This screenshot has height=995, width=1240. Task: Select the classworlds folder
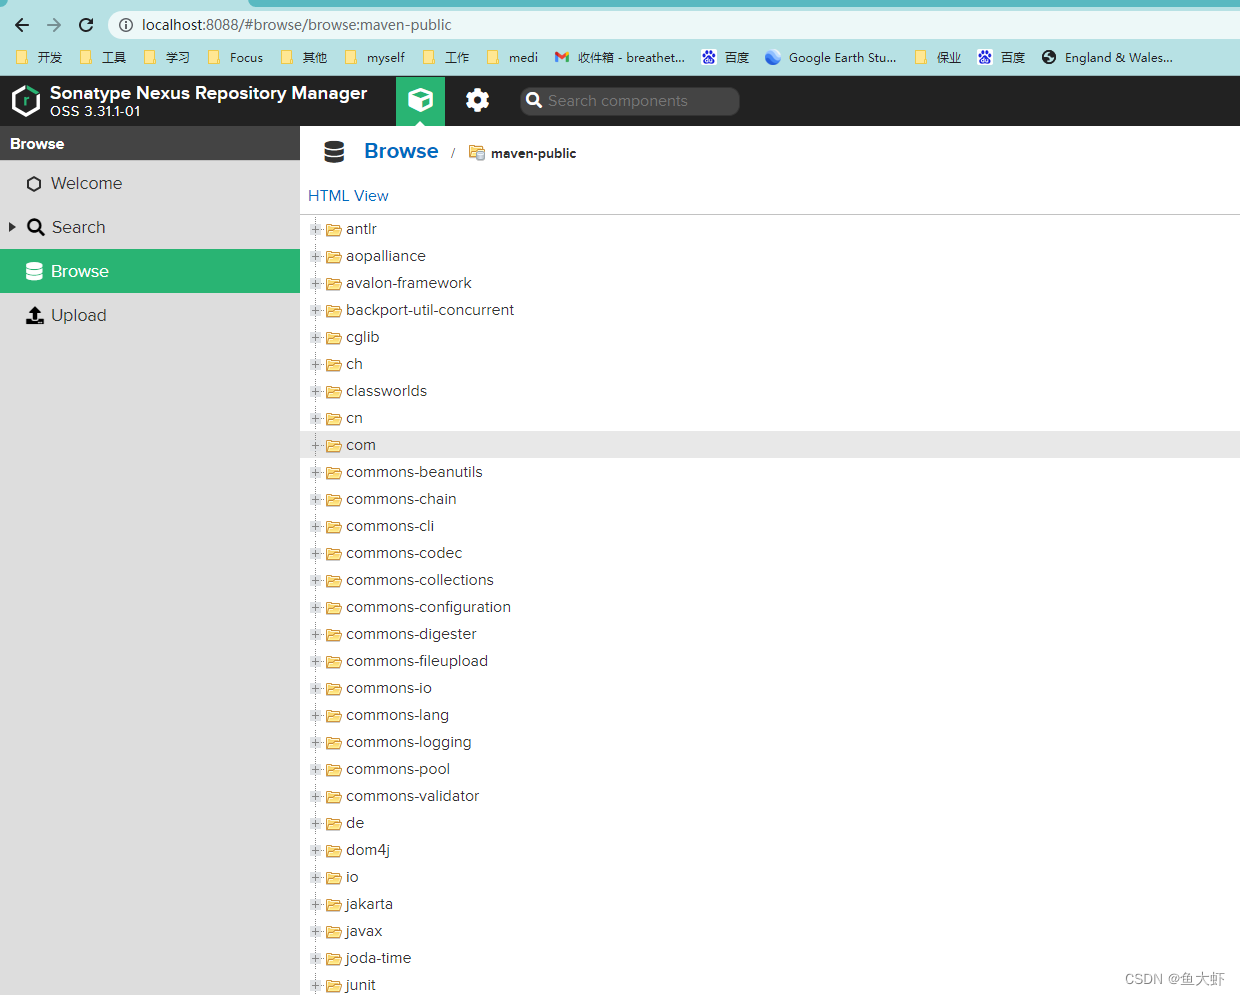pos(386,391)
